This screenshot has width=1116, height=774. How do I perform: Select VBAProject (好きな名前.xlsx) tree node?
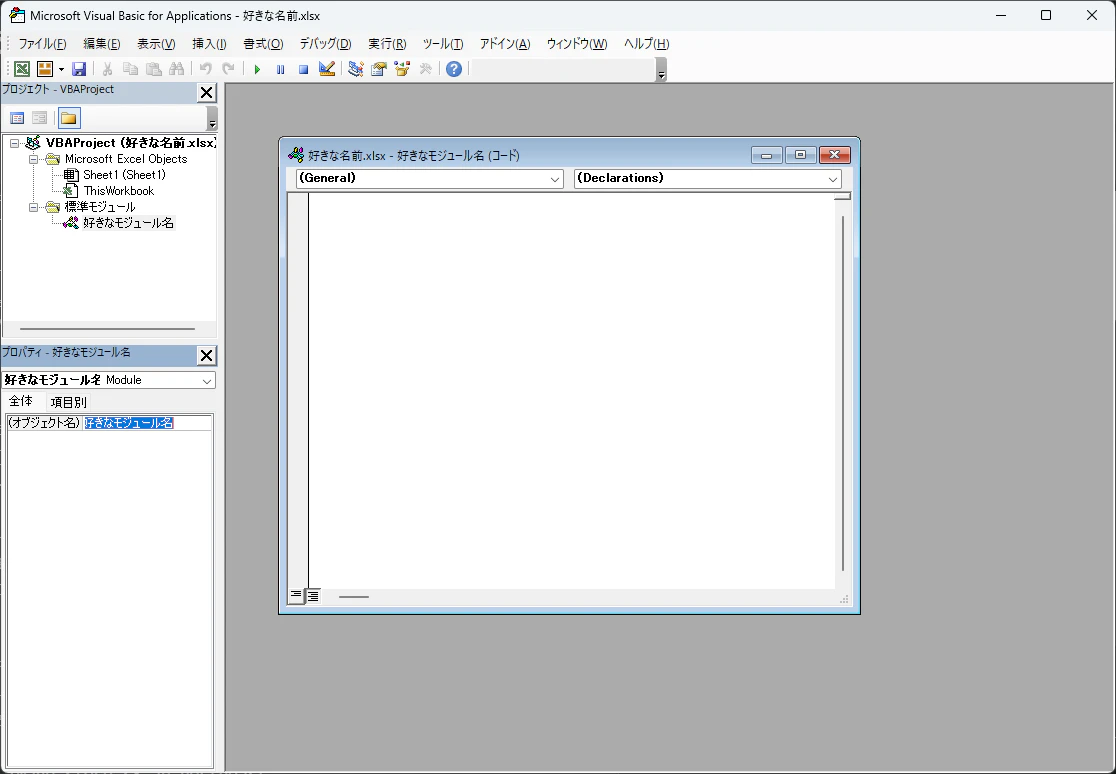coord(130,143)
